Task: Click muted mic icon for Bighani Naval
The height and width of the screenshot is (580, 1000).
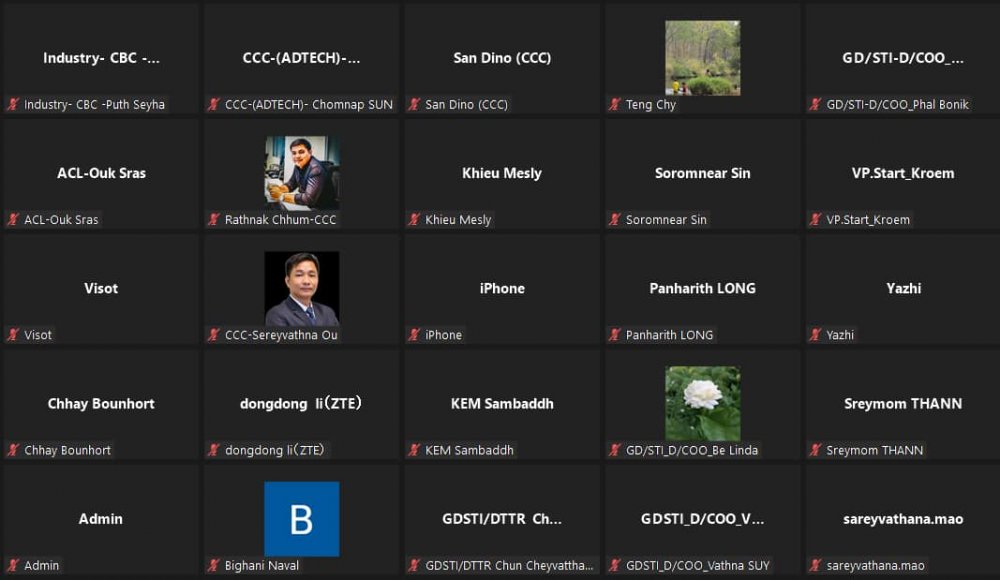Action: pyautogui.click(x=213, y=566)
